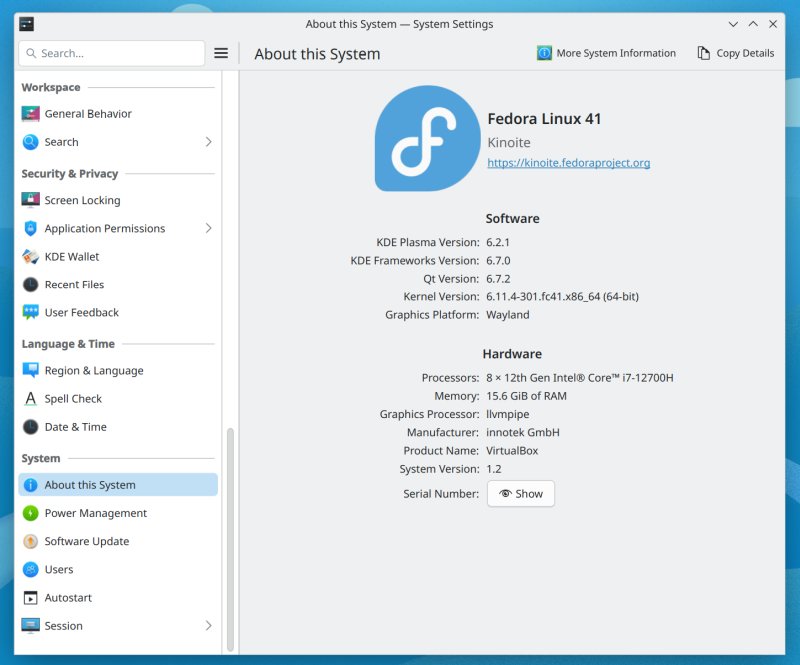Click the Application Permissions shield icon
Screen dimensions: 800x665
pyautogui.click(x=31, y=228)
